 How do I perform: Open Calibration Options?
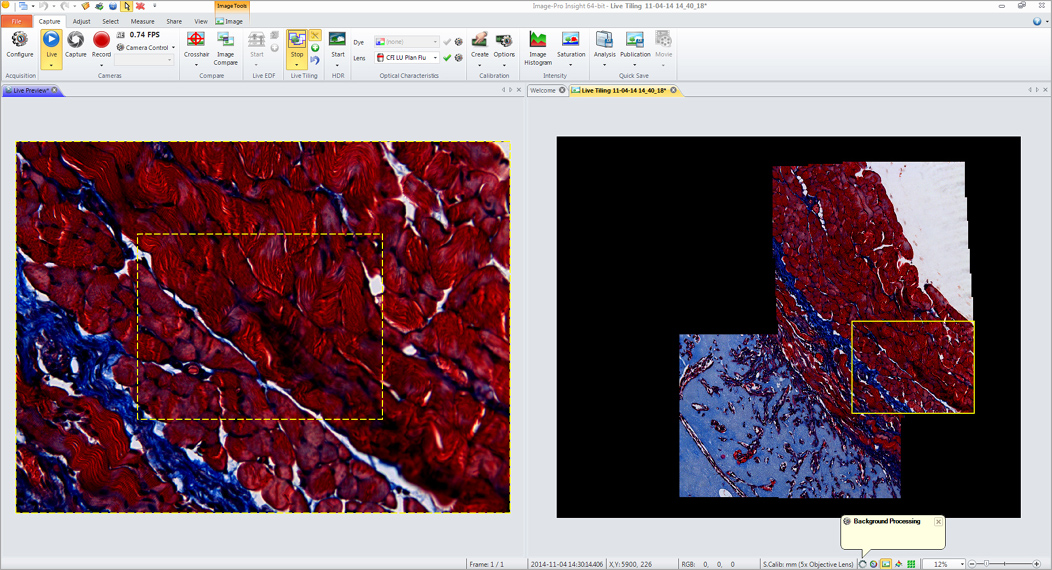click(x=504, y=44)
